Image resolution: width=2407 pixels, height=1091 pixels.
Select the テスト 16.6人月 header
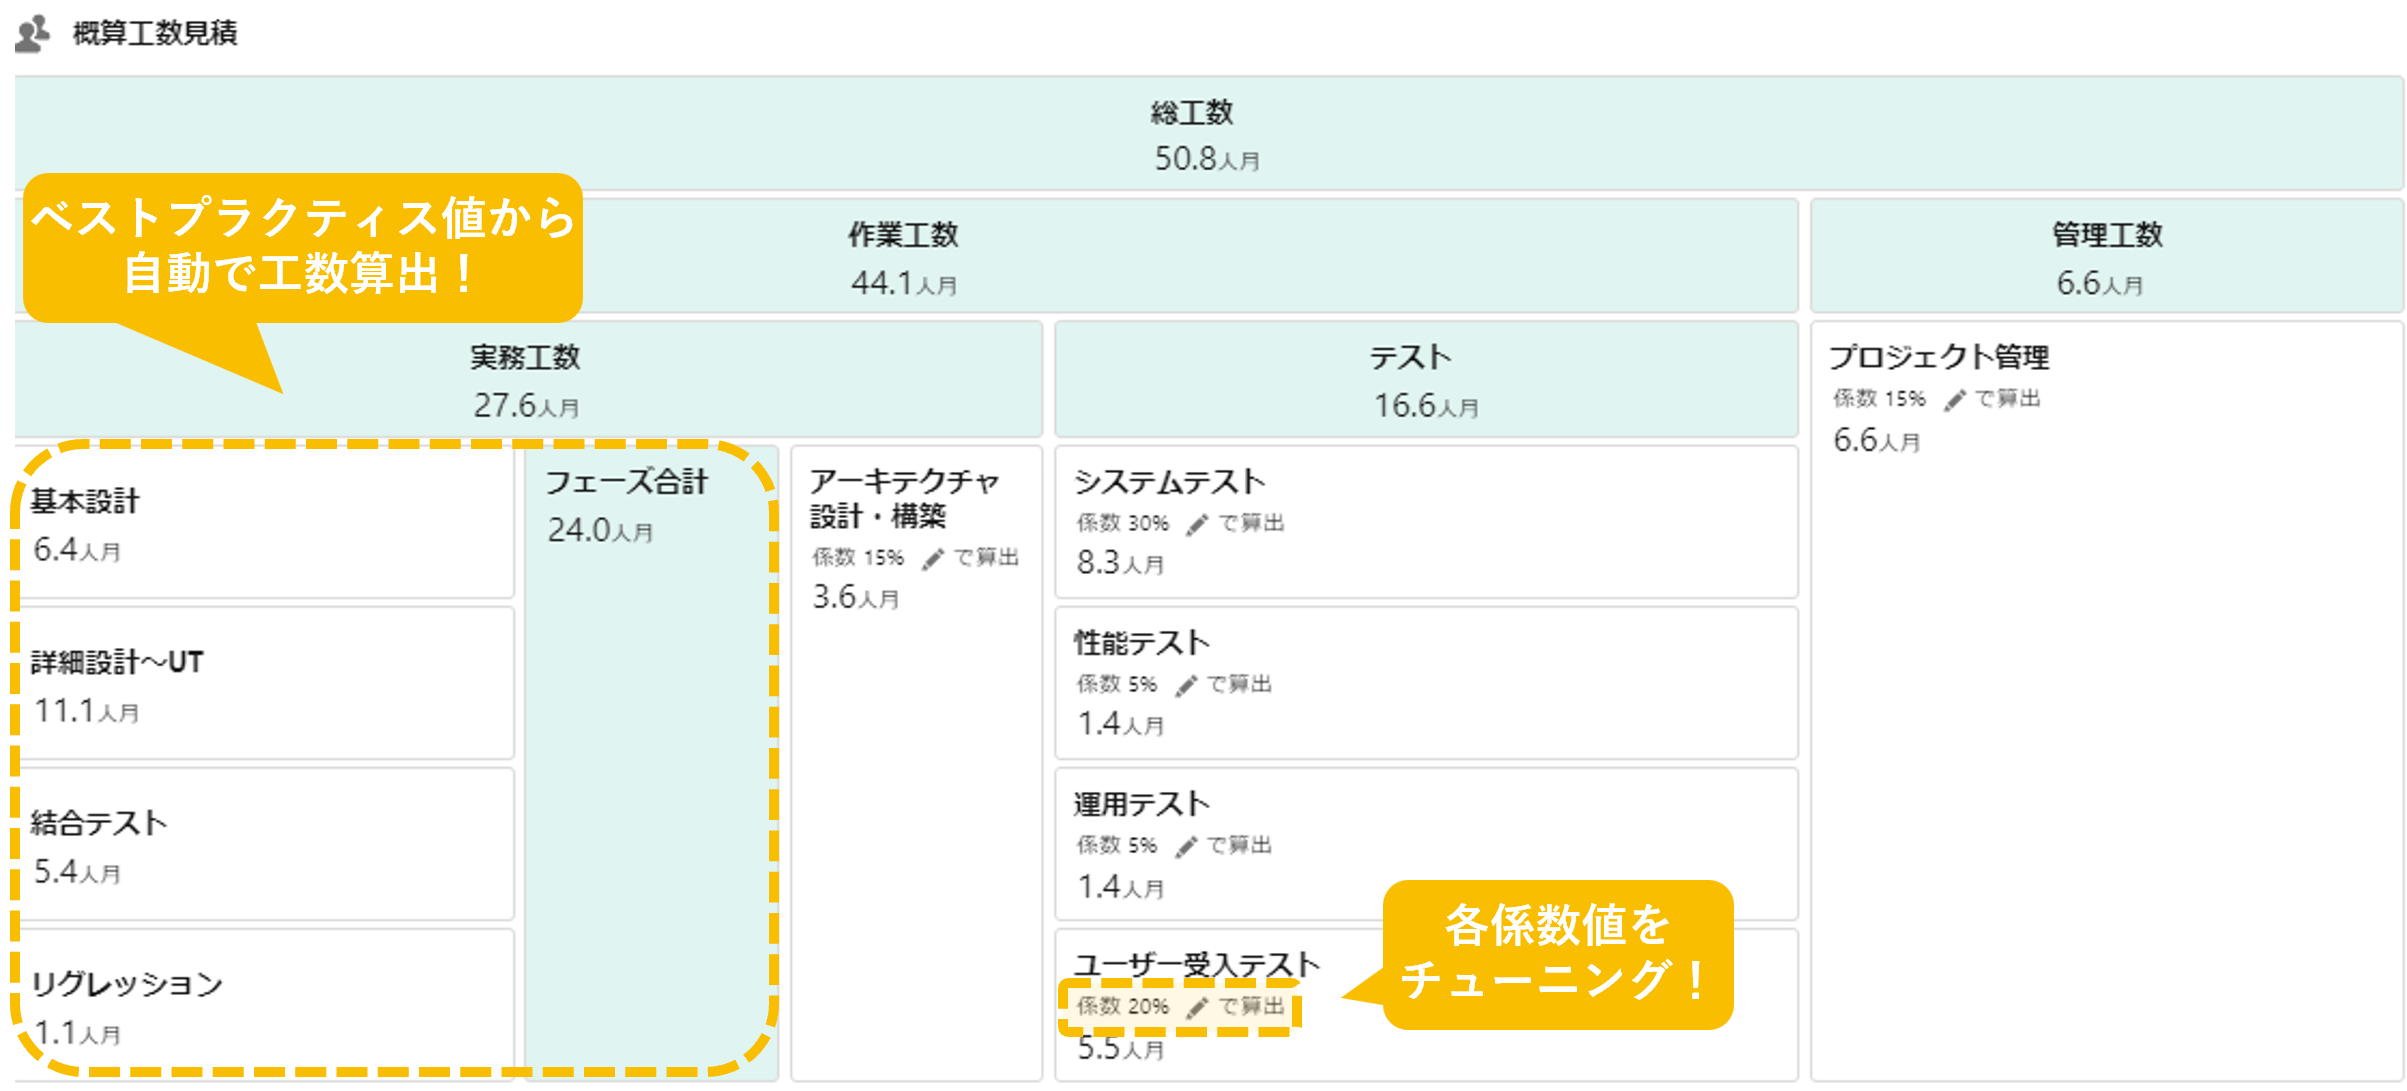tap(1424, 380)
